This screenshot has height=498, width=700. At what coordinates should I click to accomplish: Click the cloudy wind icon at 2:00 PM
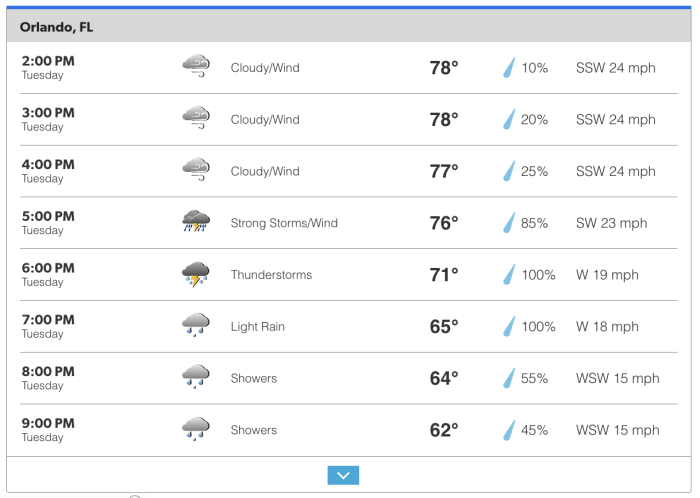[196, 67]
